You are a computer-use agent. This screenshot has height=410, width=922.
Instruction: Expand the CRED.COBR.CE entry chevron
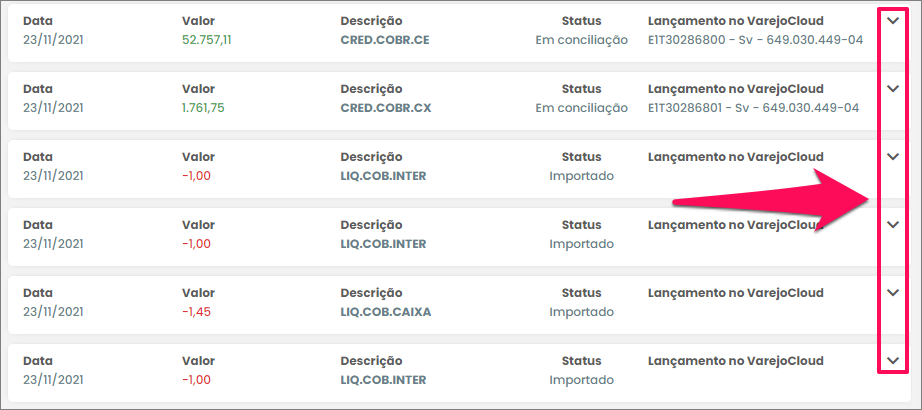click(893, 20)
